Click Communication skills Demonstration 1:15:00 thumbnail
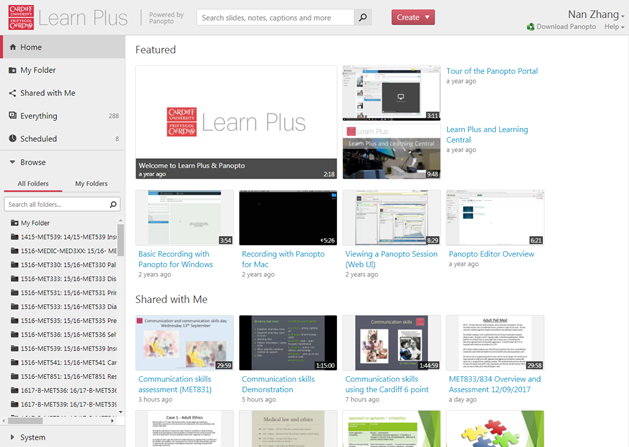 [288, 343]
